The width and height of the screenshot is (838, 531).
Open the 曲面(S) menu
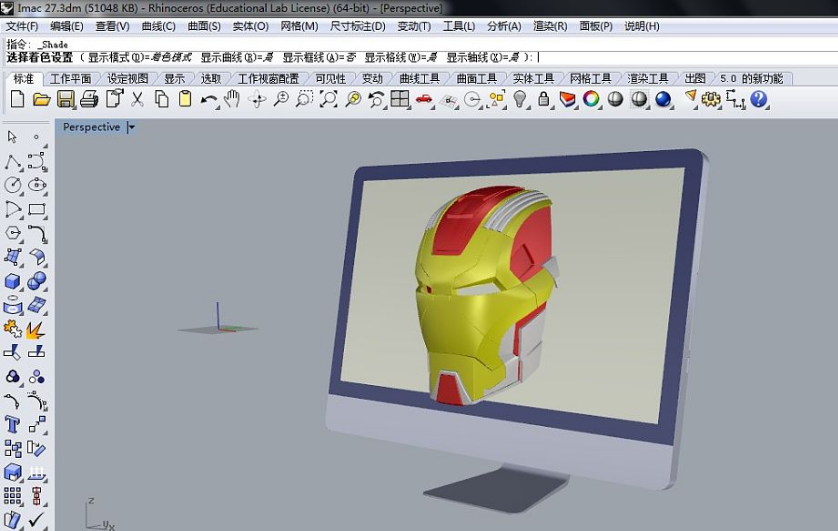[204, 26]
